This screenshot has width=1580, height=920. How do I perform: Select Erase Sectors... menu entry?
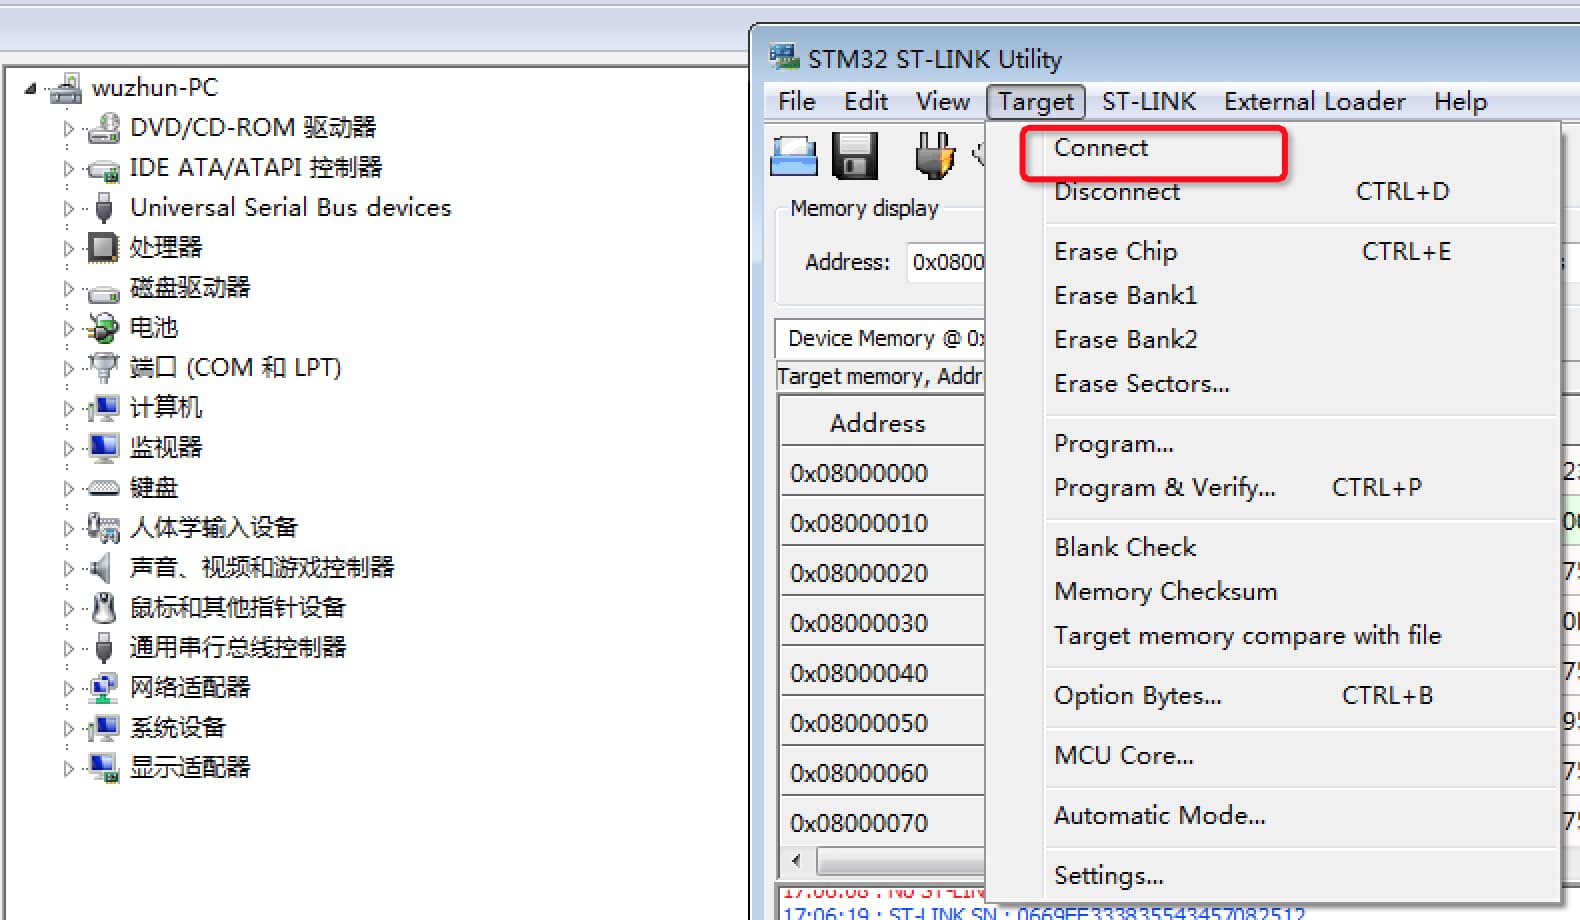(1273, 384)
